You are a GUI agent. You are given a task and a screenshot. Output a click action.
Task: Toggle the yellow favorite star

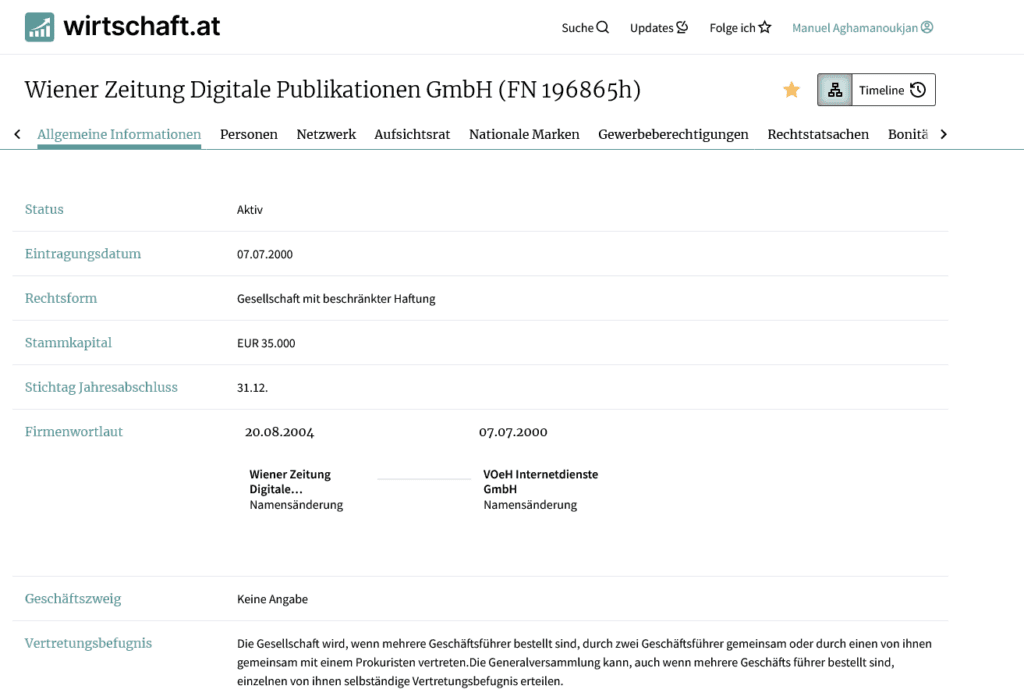(791, 89)
